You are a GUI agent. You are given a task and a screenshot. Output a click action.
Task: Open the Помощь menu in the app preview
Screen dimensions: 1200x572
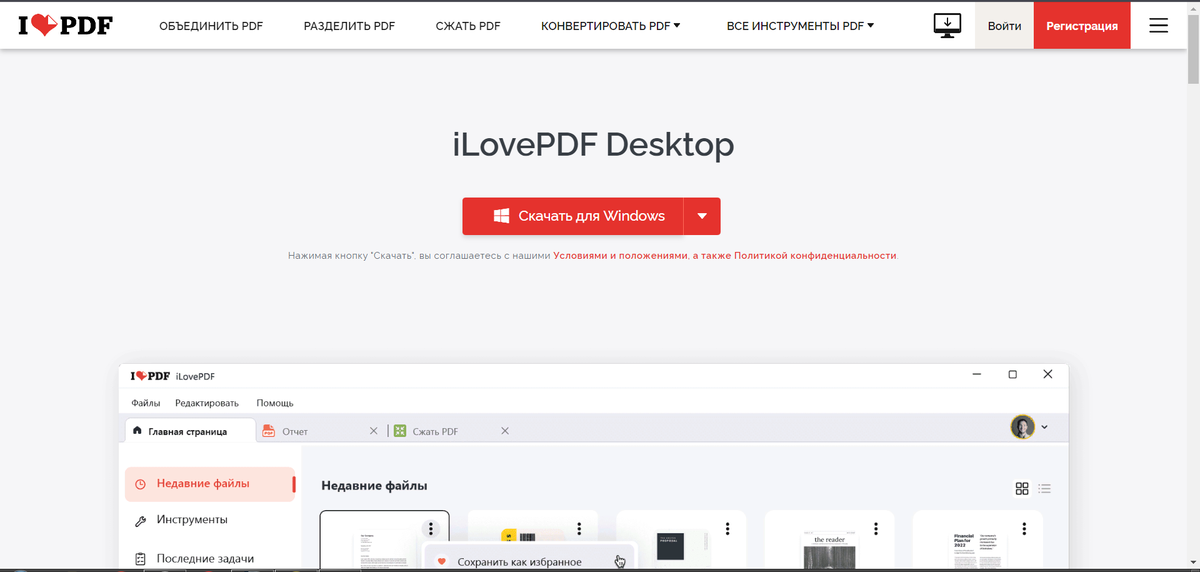click(x=275, y=403)
